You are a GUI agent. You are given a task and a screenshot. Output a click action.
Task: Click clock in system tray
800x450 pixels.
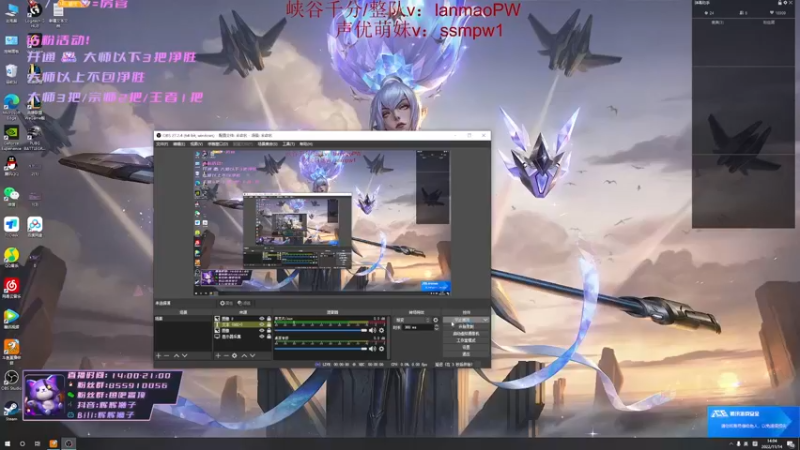[772, 444]
